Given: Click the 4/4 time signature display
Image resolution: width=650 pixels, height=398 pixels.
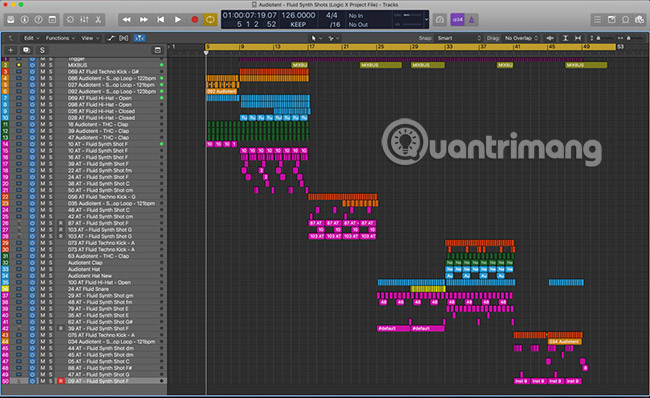Looking at the screenshot, I should [x=331, y=15].
